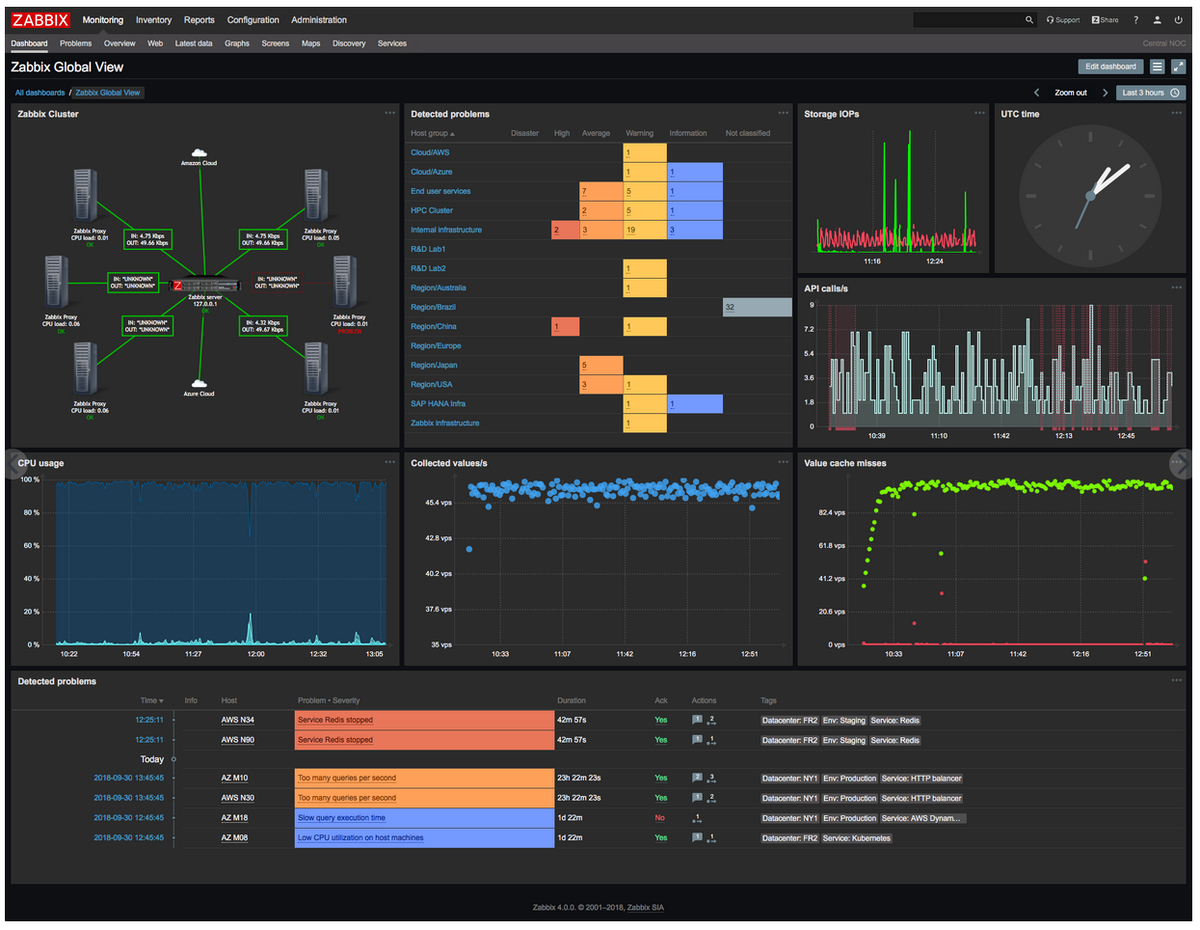This screenshot has height=930, width=1200.
Task: Open the Last 3 hours time selector
Action: [1150, 93]
